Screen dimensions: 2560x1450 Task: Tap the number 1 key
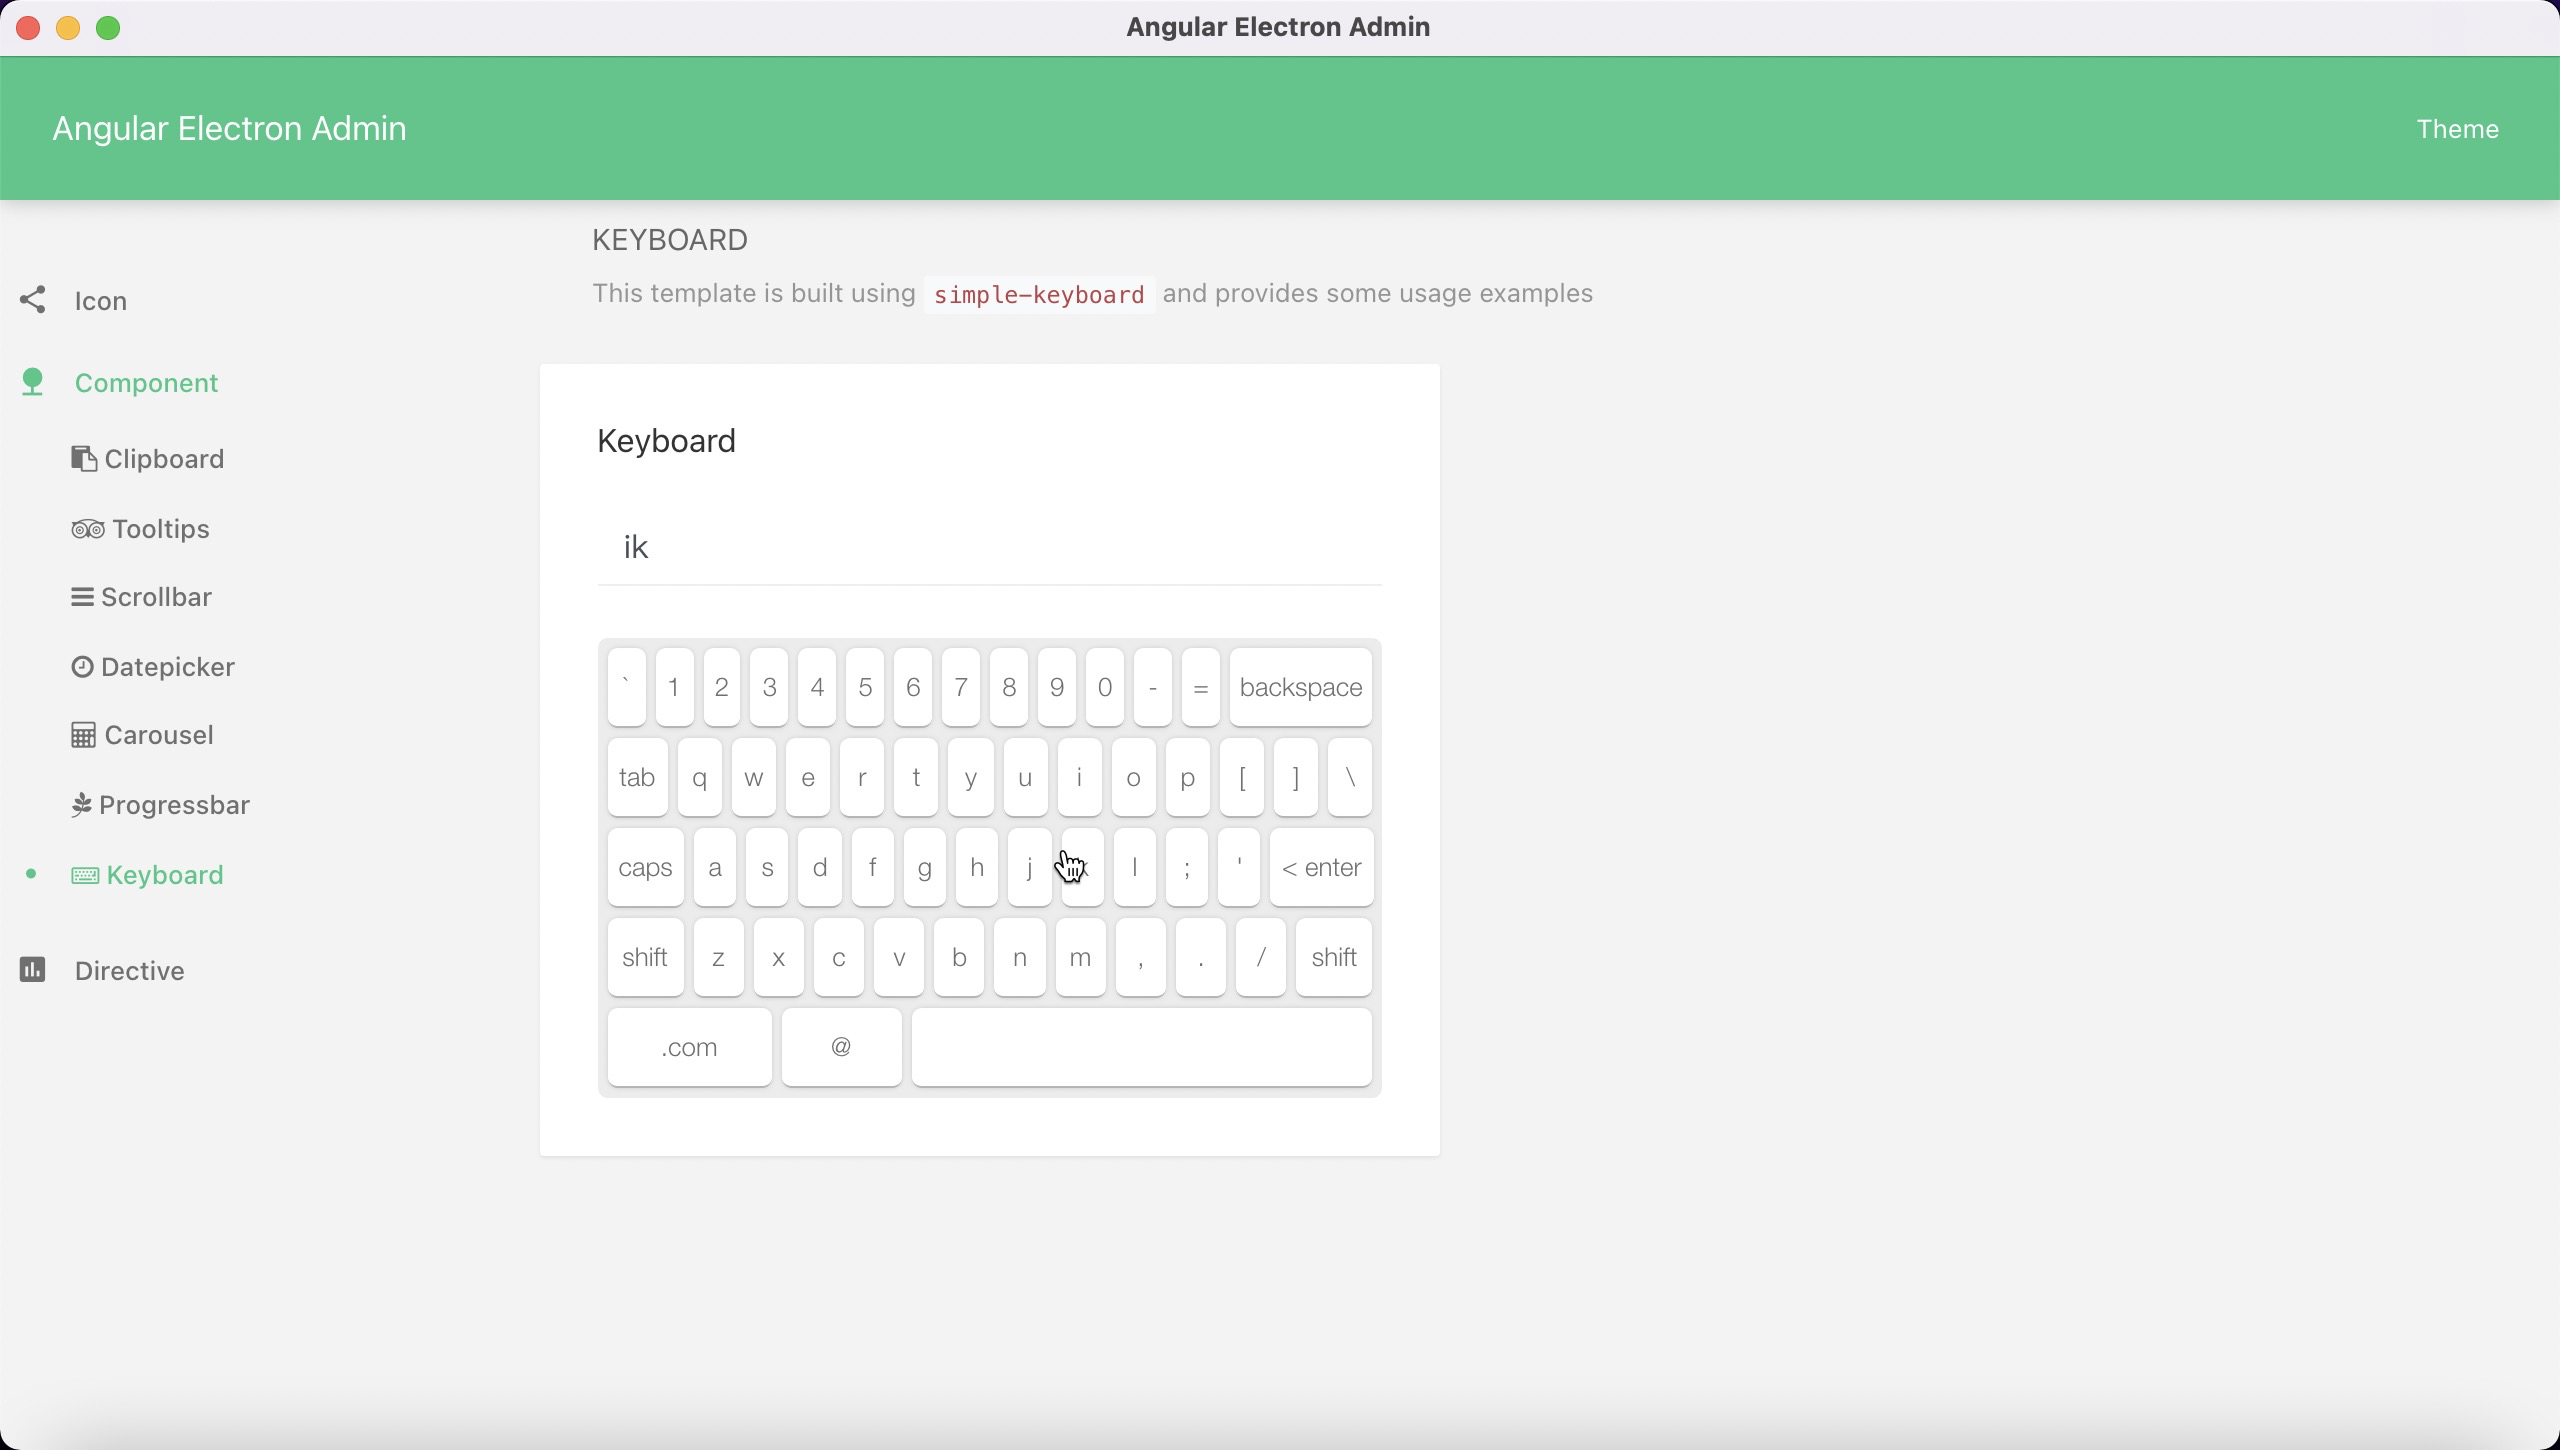(x=674, y=687)
